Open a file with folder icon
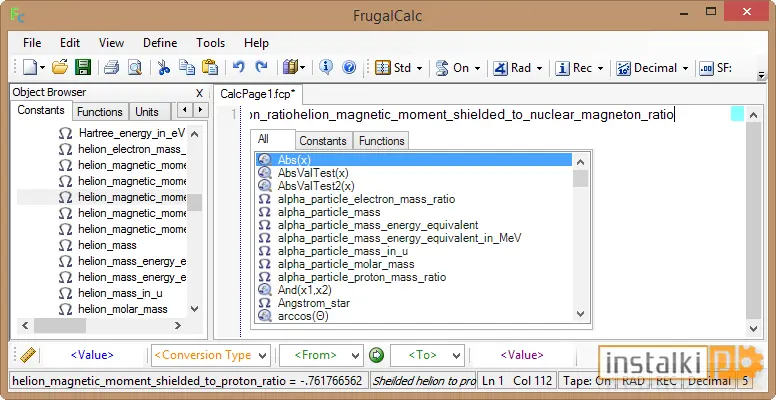Image resolution: width=776 pixels, height=400 pixels. tap(60, 68)
